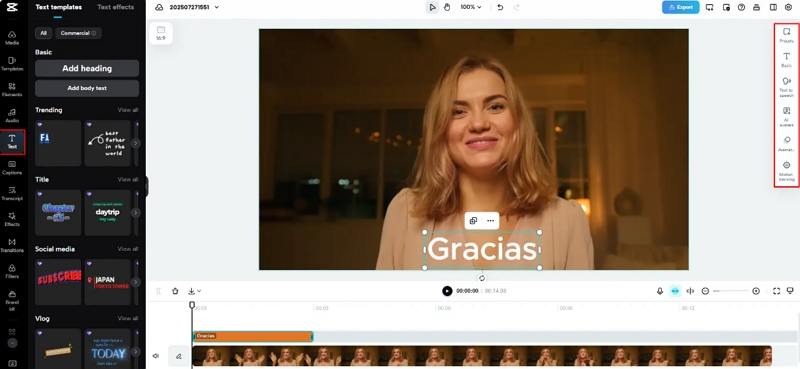This screenshot has height=369, width=800.
Task: Click the Export button
Action: (681, 7)
